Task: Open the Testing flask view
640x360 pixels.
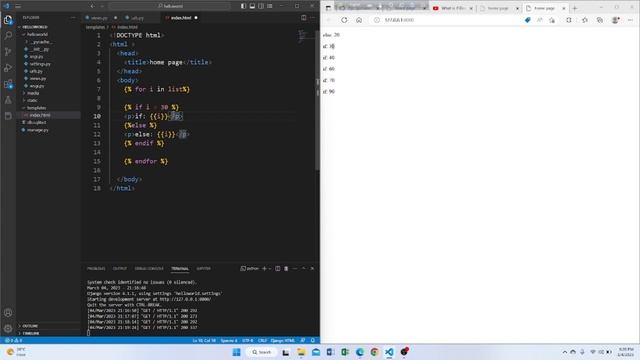Action: pos(8,100)
